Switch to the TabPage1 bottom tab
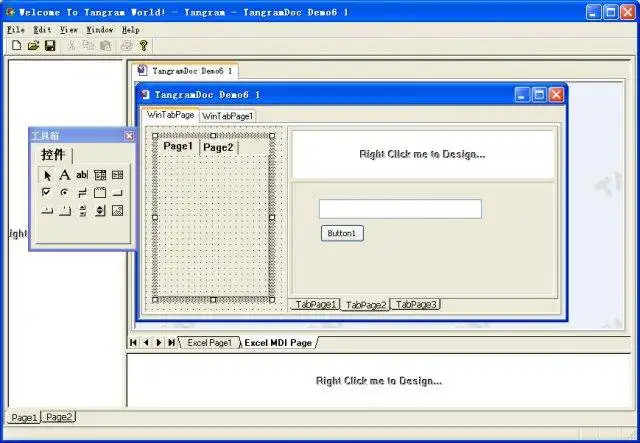The image size is (640, 443). [315, 305]
